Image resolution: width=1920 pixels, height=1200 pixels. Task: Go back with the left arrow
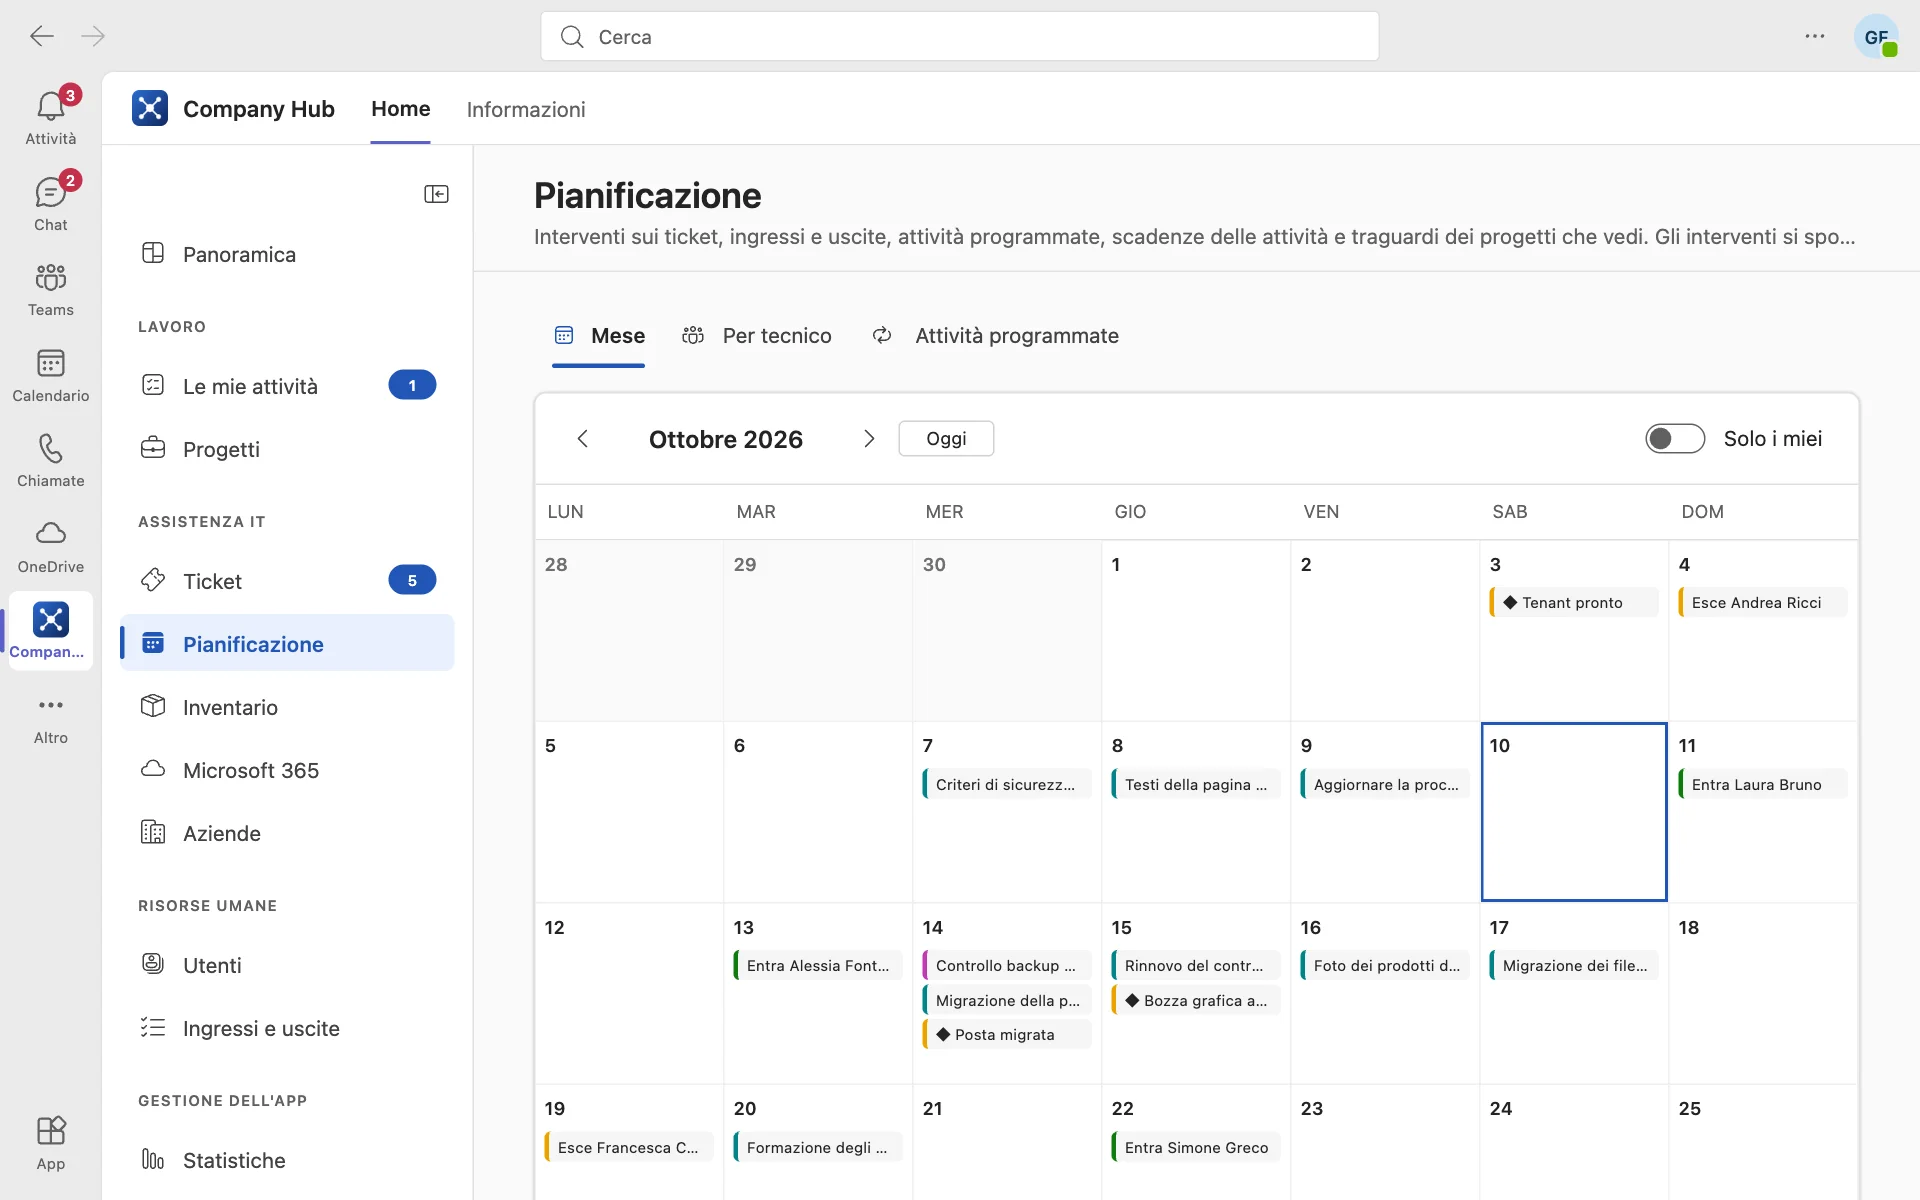point(42,37)
